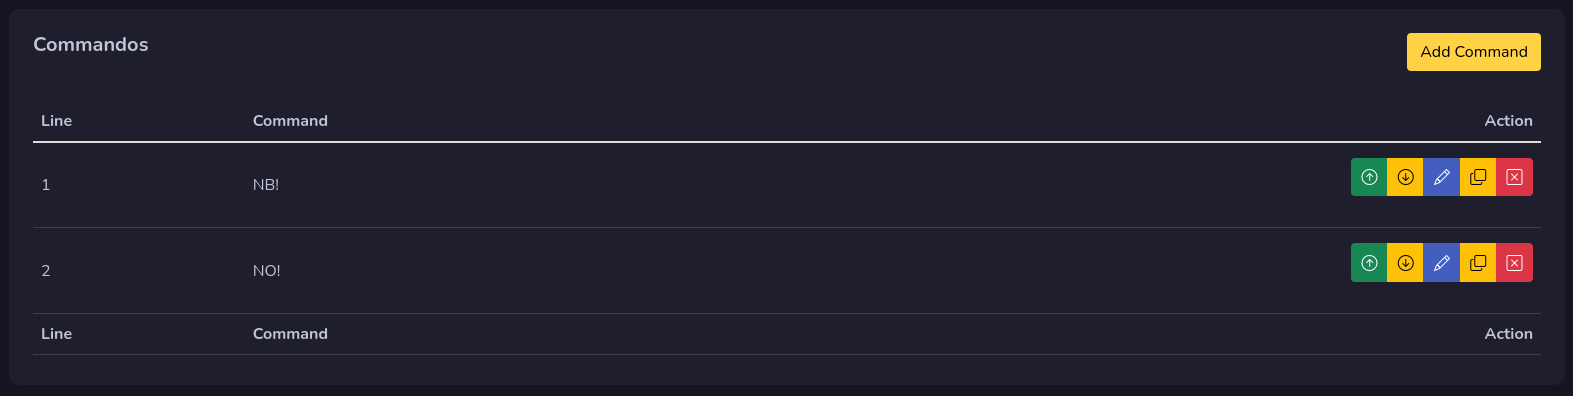Click the bottom Command footer label
This screenshot has width=1573, height=396.
coord(290,334)
